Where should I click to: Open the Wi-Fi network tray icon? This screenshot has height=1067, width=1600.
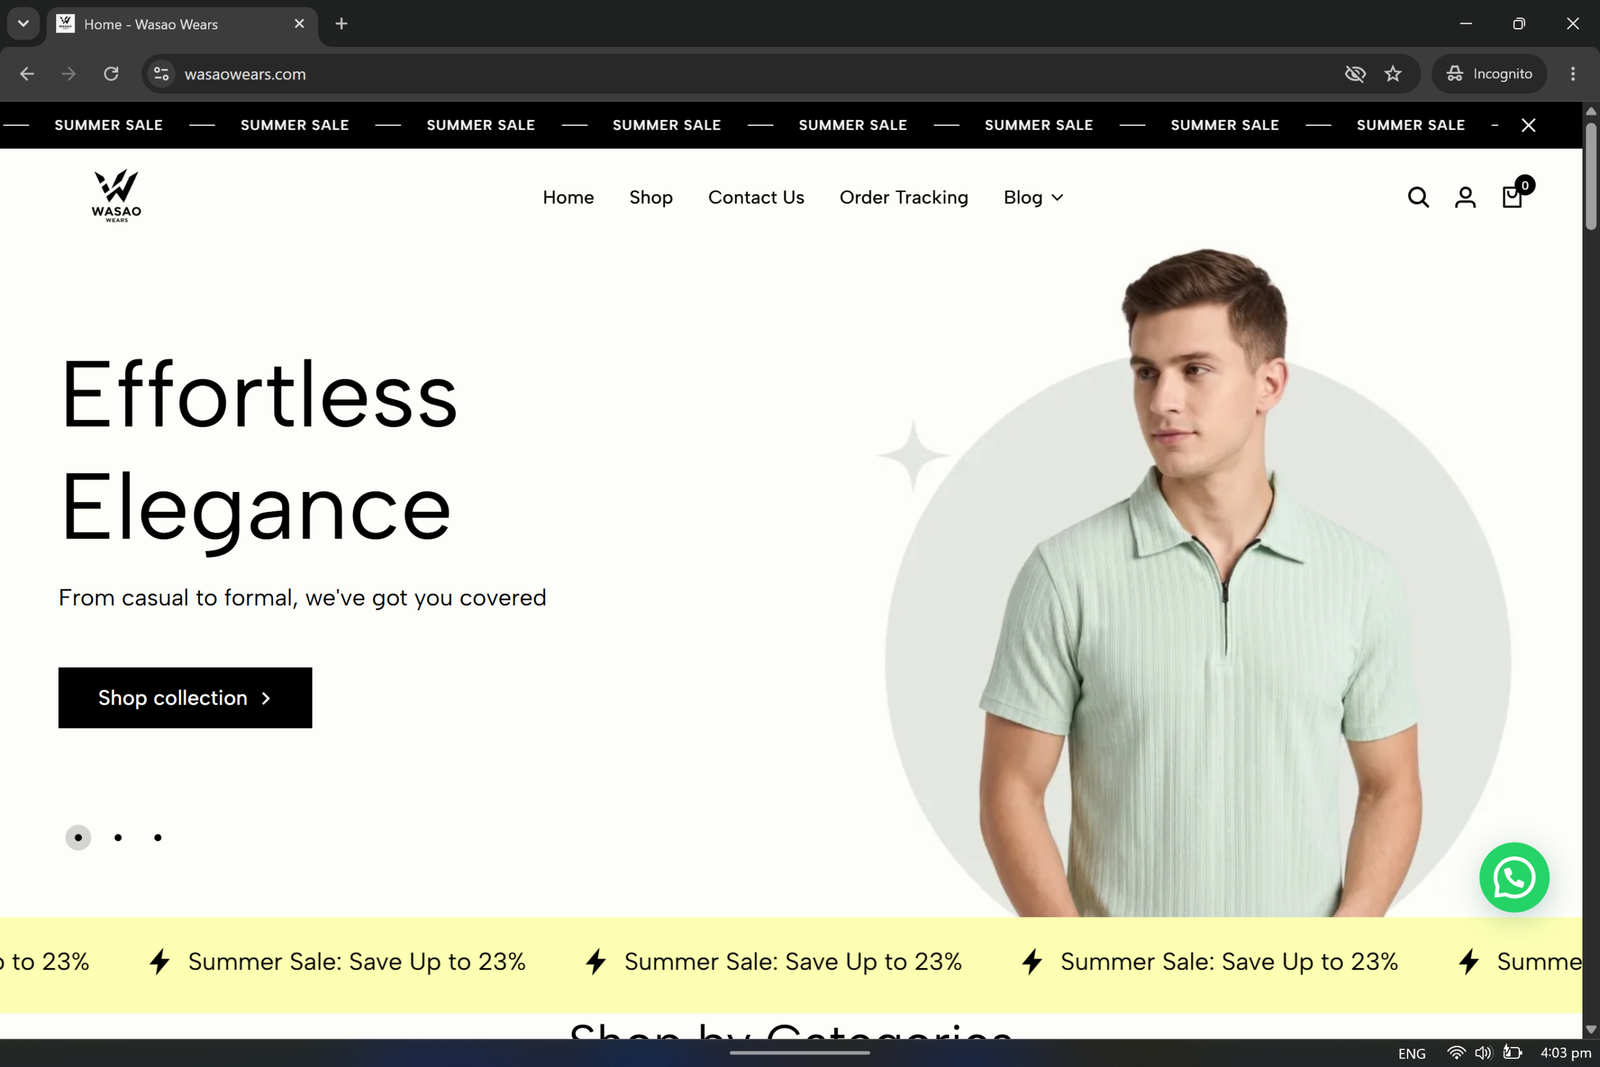tap(1456, 1052)
